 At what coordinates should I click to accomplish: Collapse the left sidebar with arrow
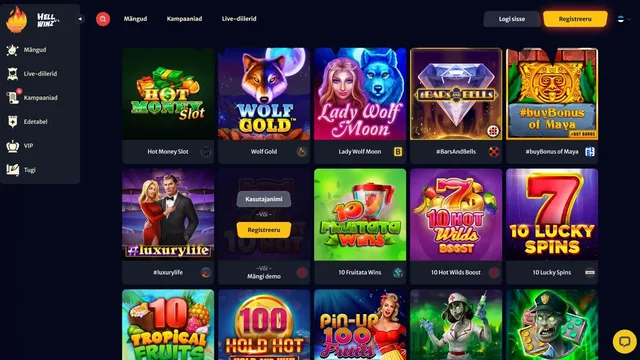pos(80,19)
